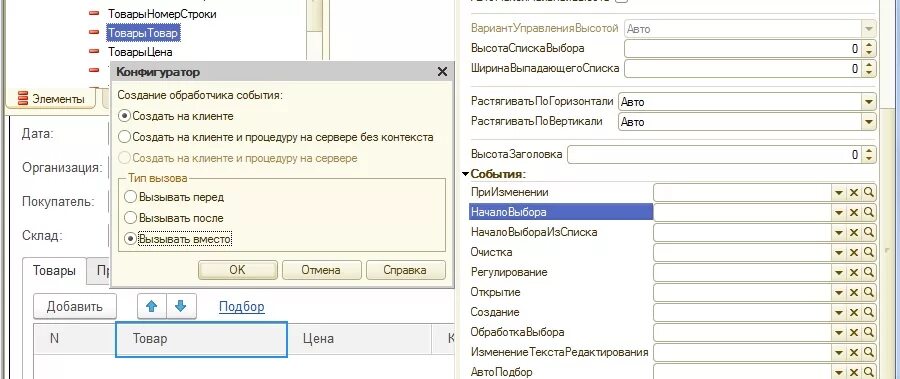Move row up with arrow icon

[x=152, y=306]
